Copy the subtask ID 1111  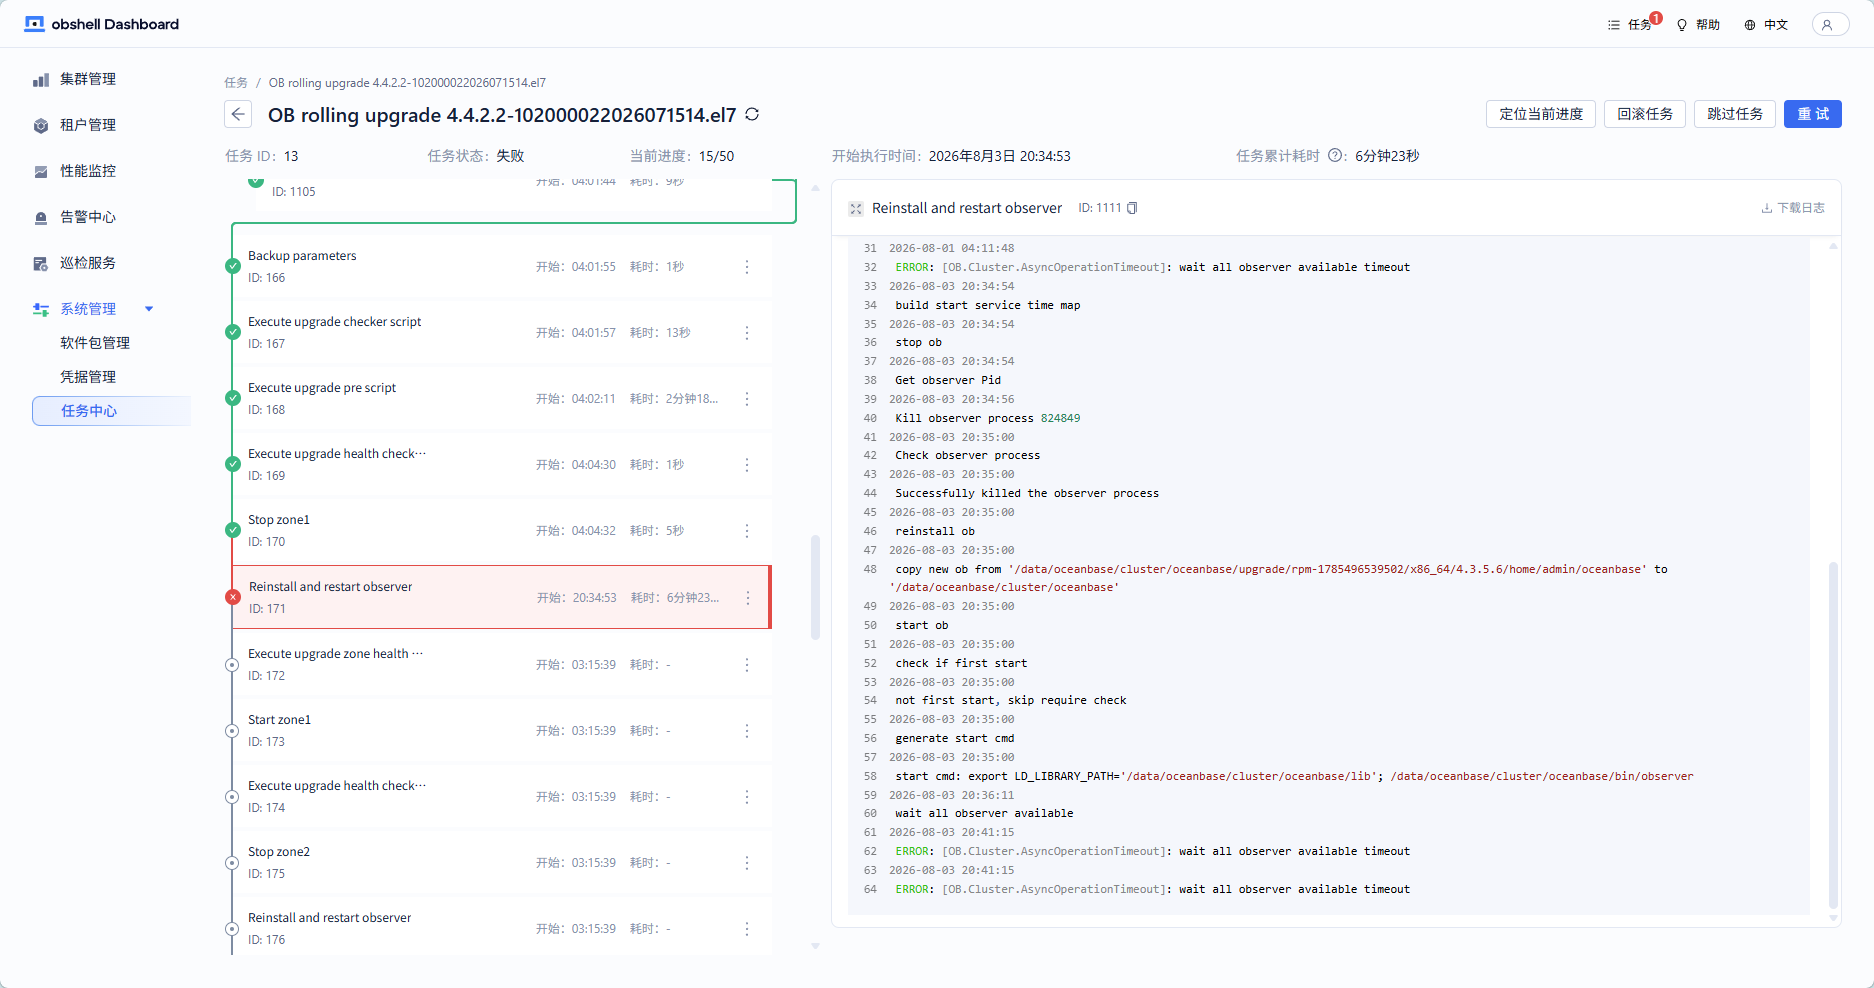tap(1132, 208)
